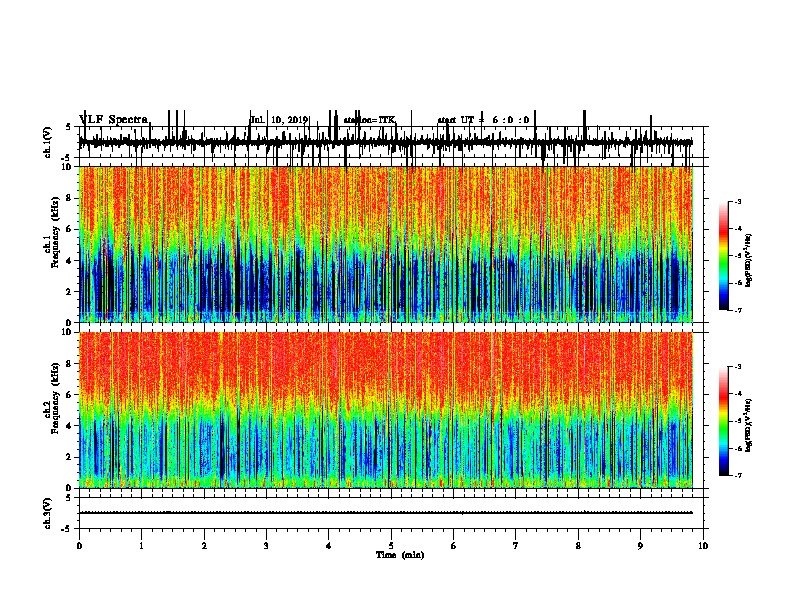Click time axis tick label "2"
The height and width of the screenshot is (612, 792).
pos(204,546)
